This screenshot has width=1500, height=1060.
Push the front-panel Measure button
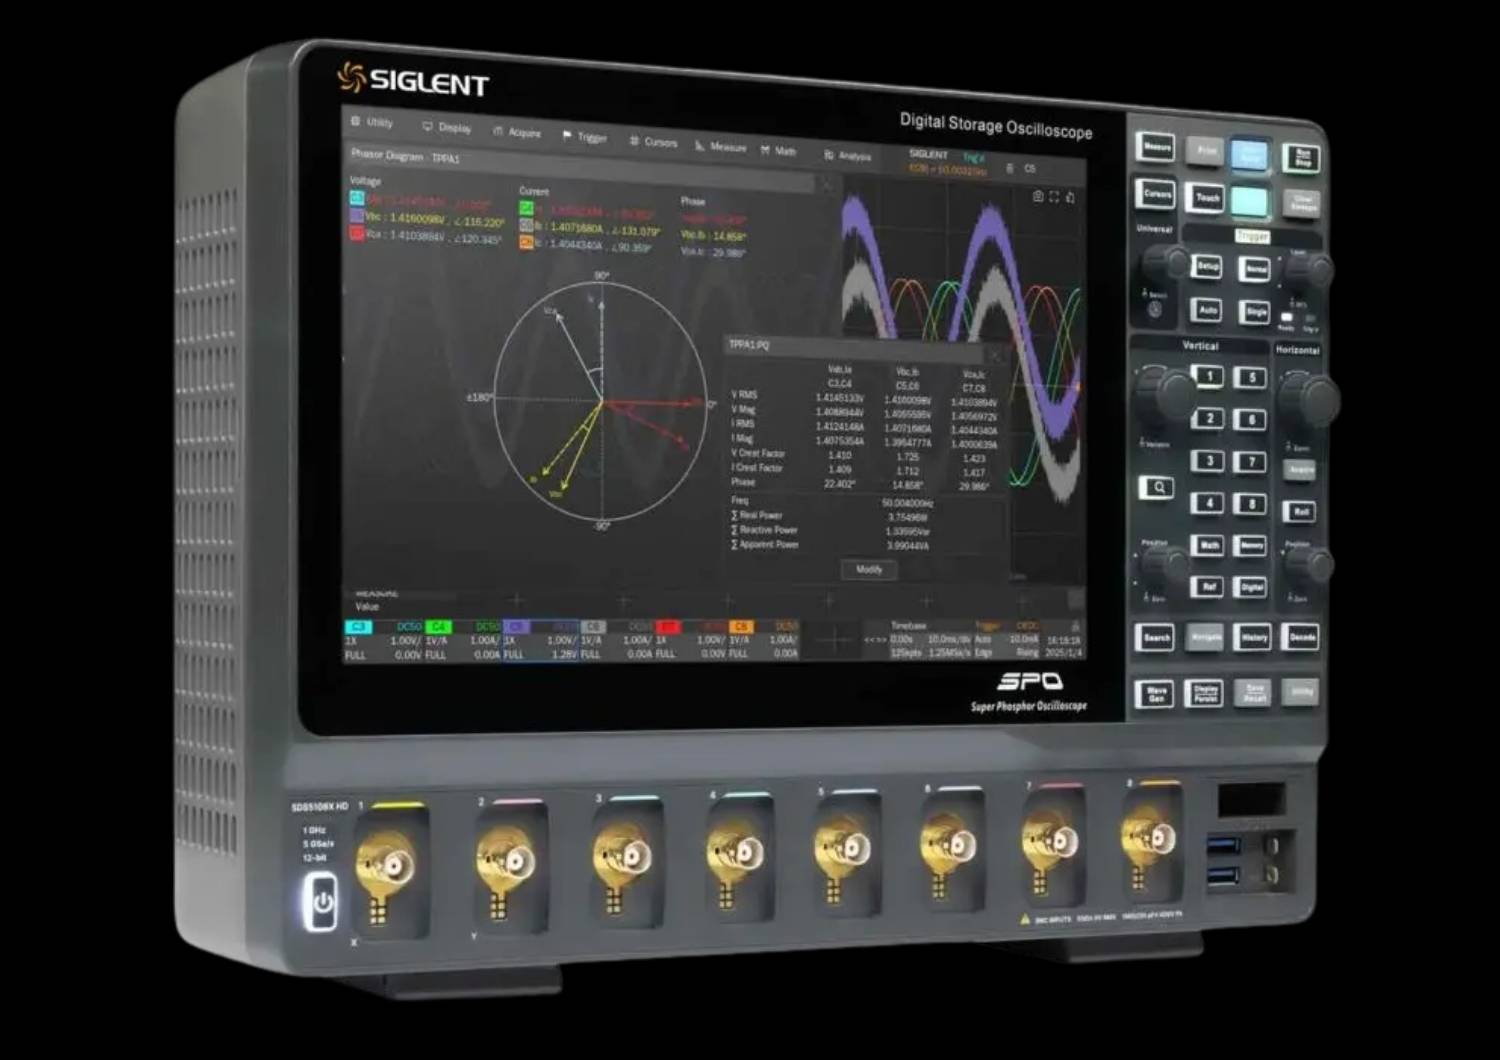coord(1157,147)
